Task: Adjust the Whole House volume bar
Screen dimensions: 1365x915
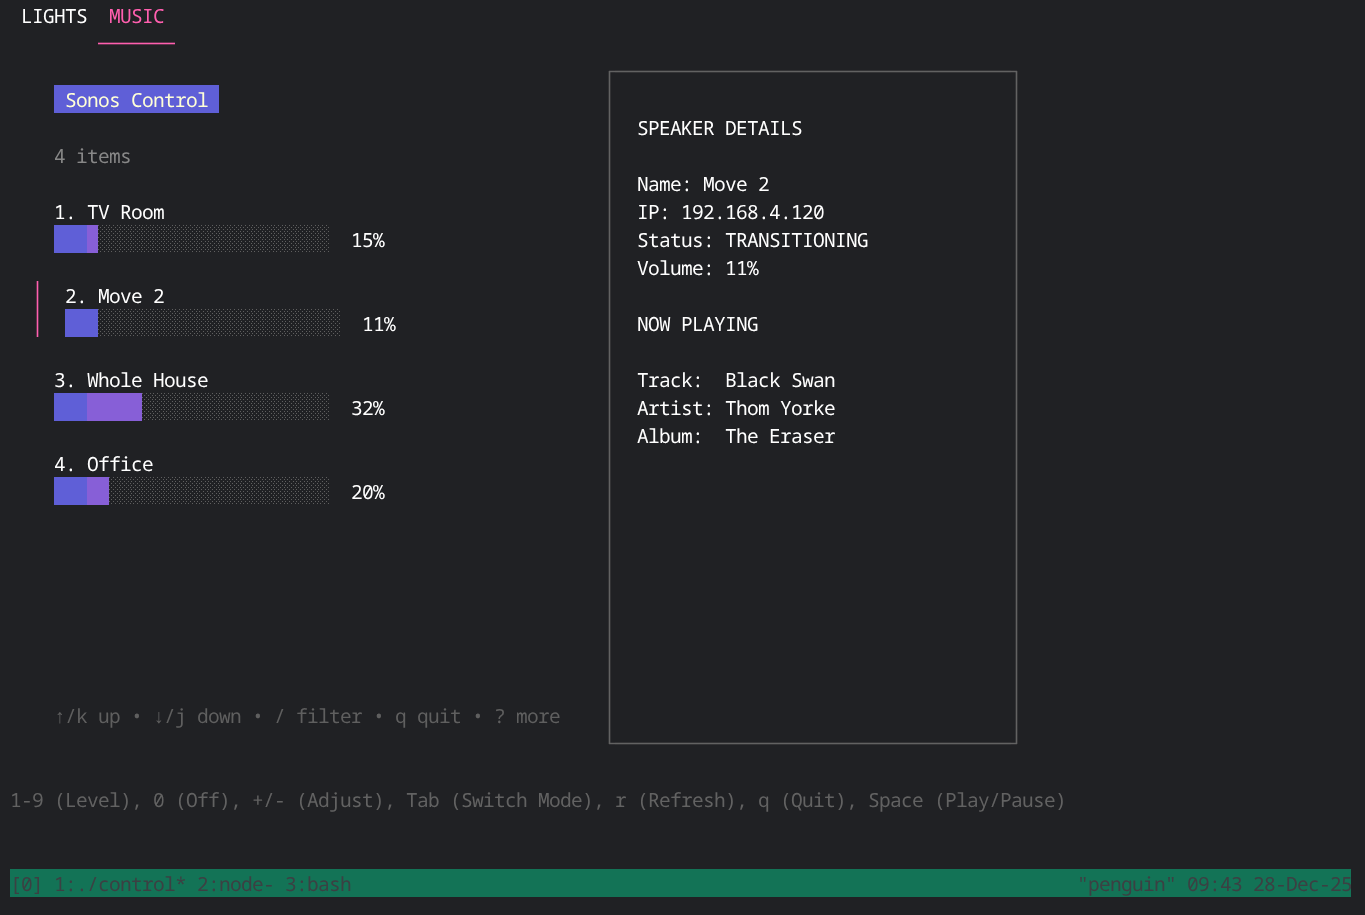Action: coord(191,407)
